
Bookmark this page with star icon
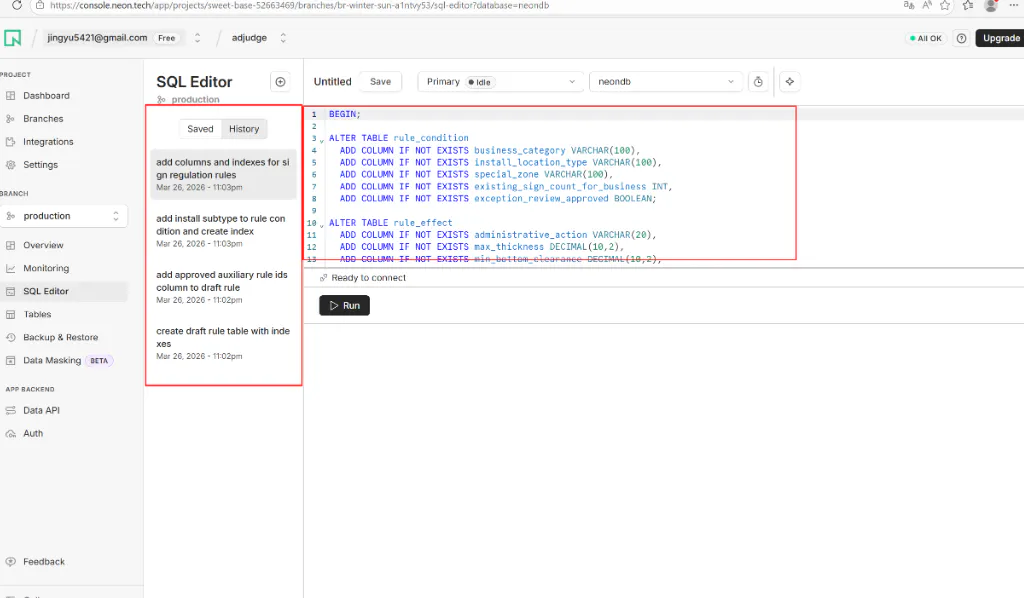coord(945,5)
